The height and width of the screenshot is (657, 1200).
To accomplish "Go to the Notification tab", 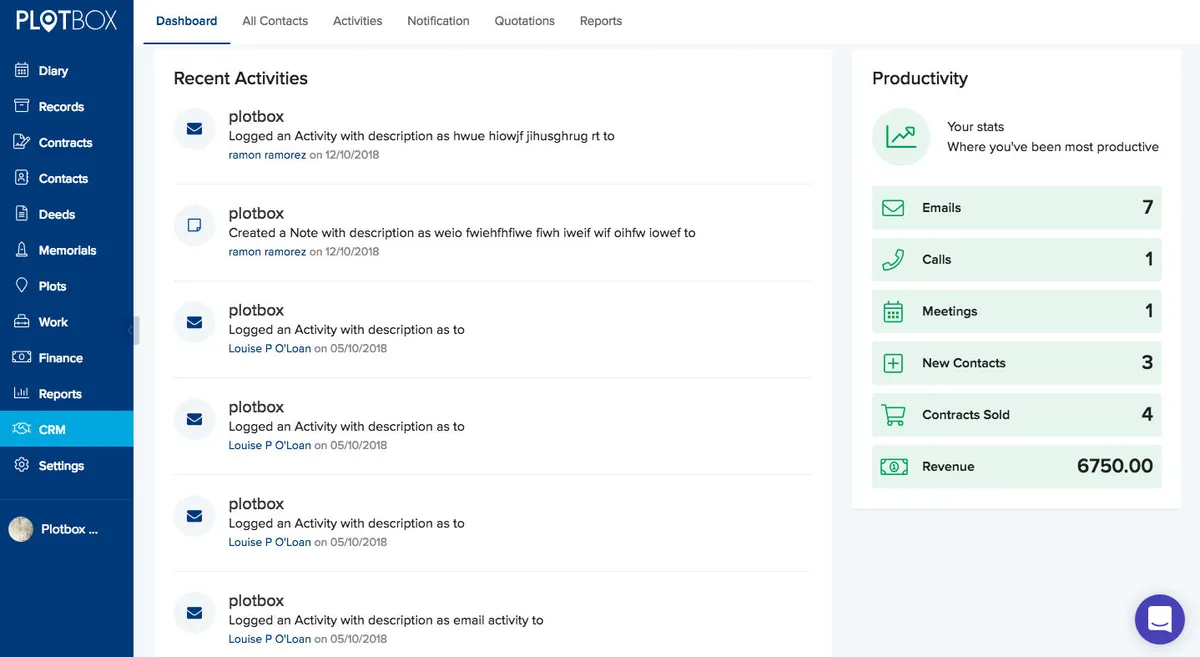I will tap(438, 21).
